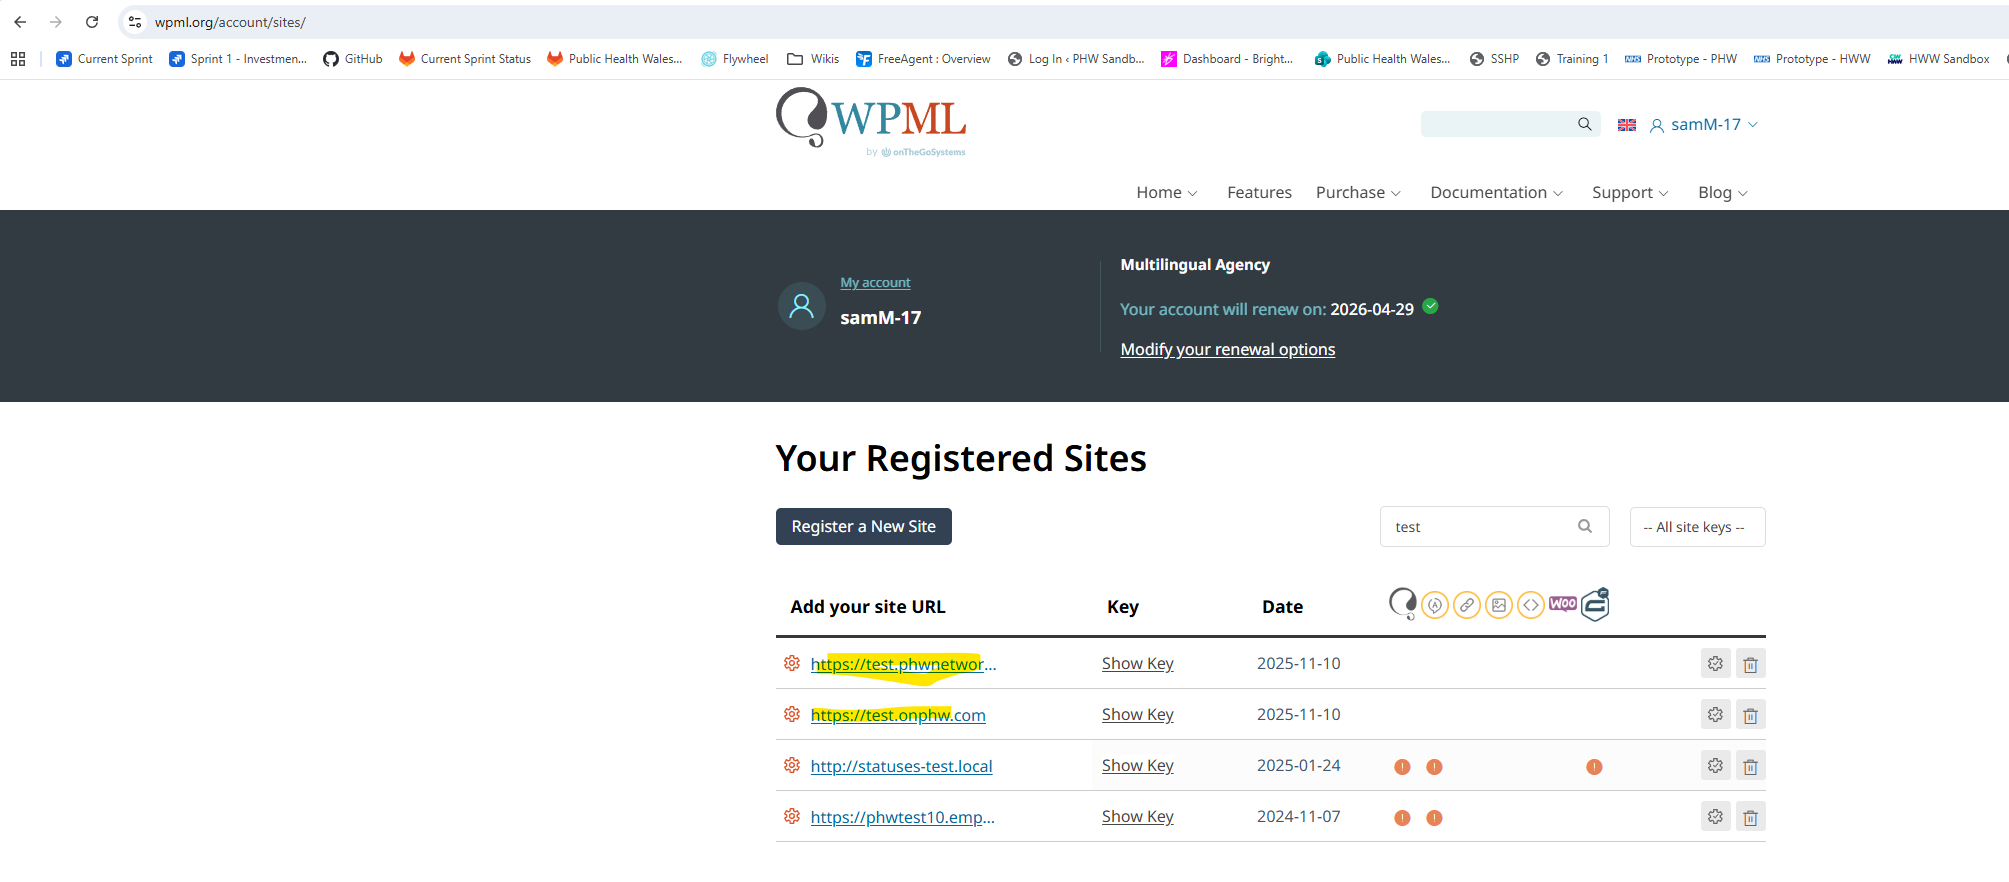Screen dimensions: 2009x882
Task: Open the SSHP bookmark
Action: tap(1494, 59)
